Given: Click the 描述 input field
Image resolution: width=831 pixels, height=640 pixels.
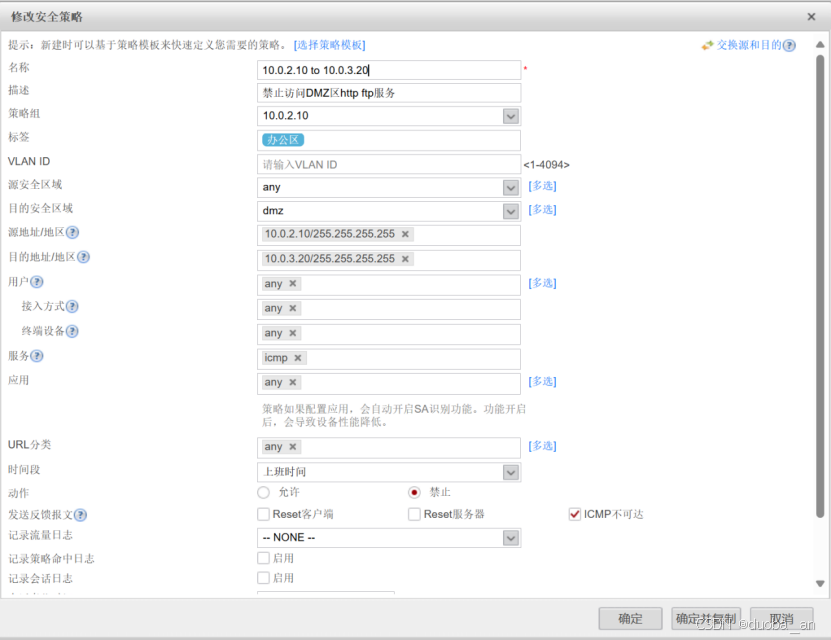Looking at the screenshot, I should coord(389,93).
